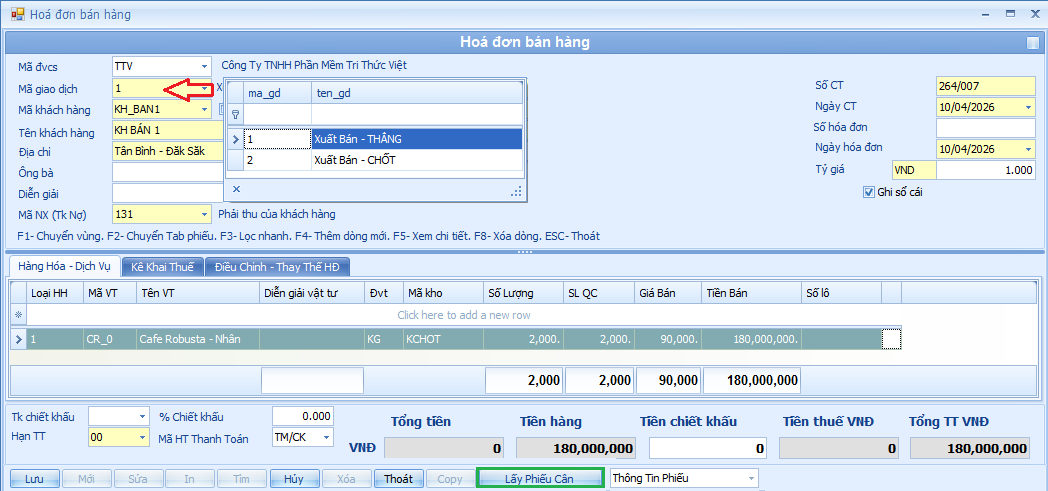Close the transaction code popup with X
Image resolution: width=1048 pixels, height=491 pixels.
pyautogui.click(x=236, y=188)
